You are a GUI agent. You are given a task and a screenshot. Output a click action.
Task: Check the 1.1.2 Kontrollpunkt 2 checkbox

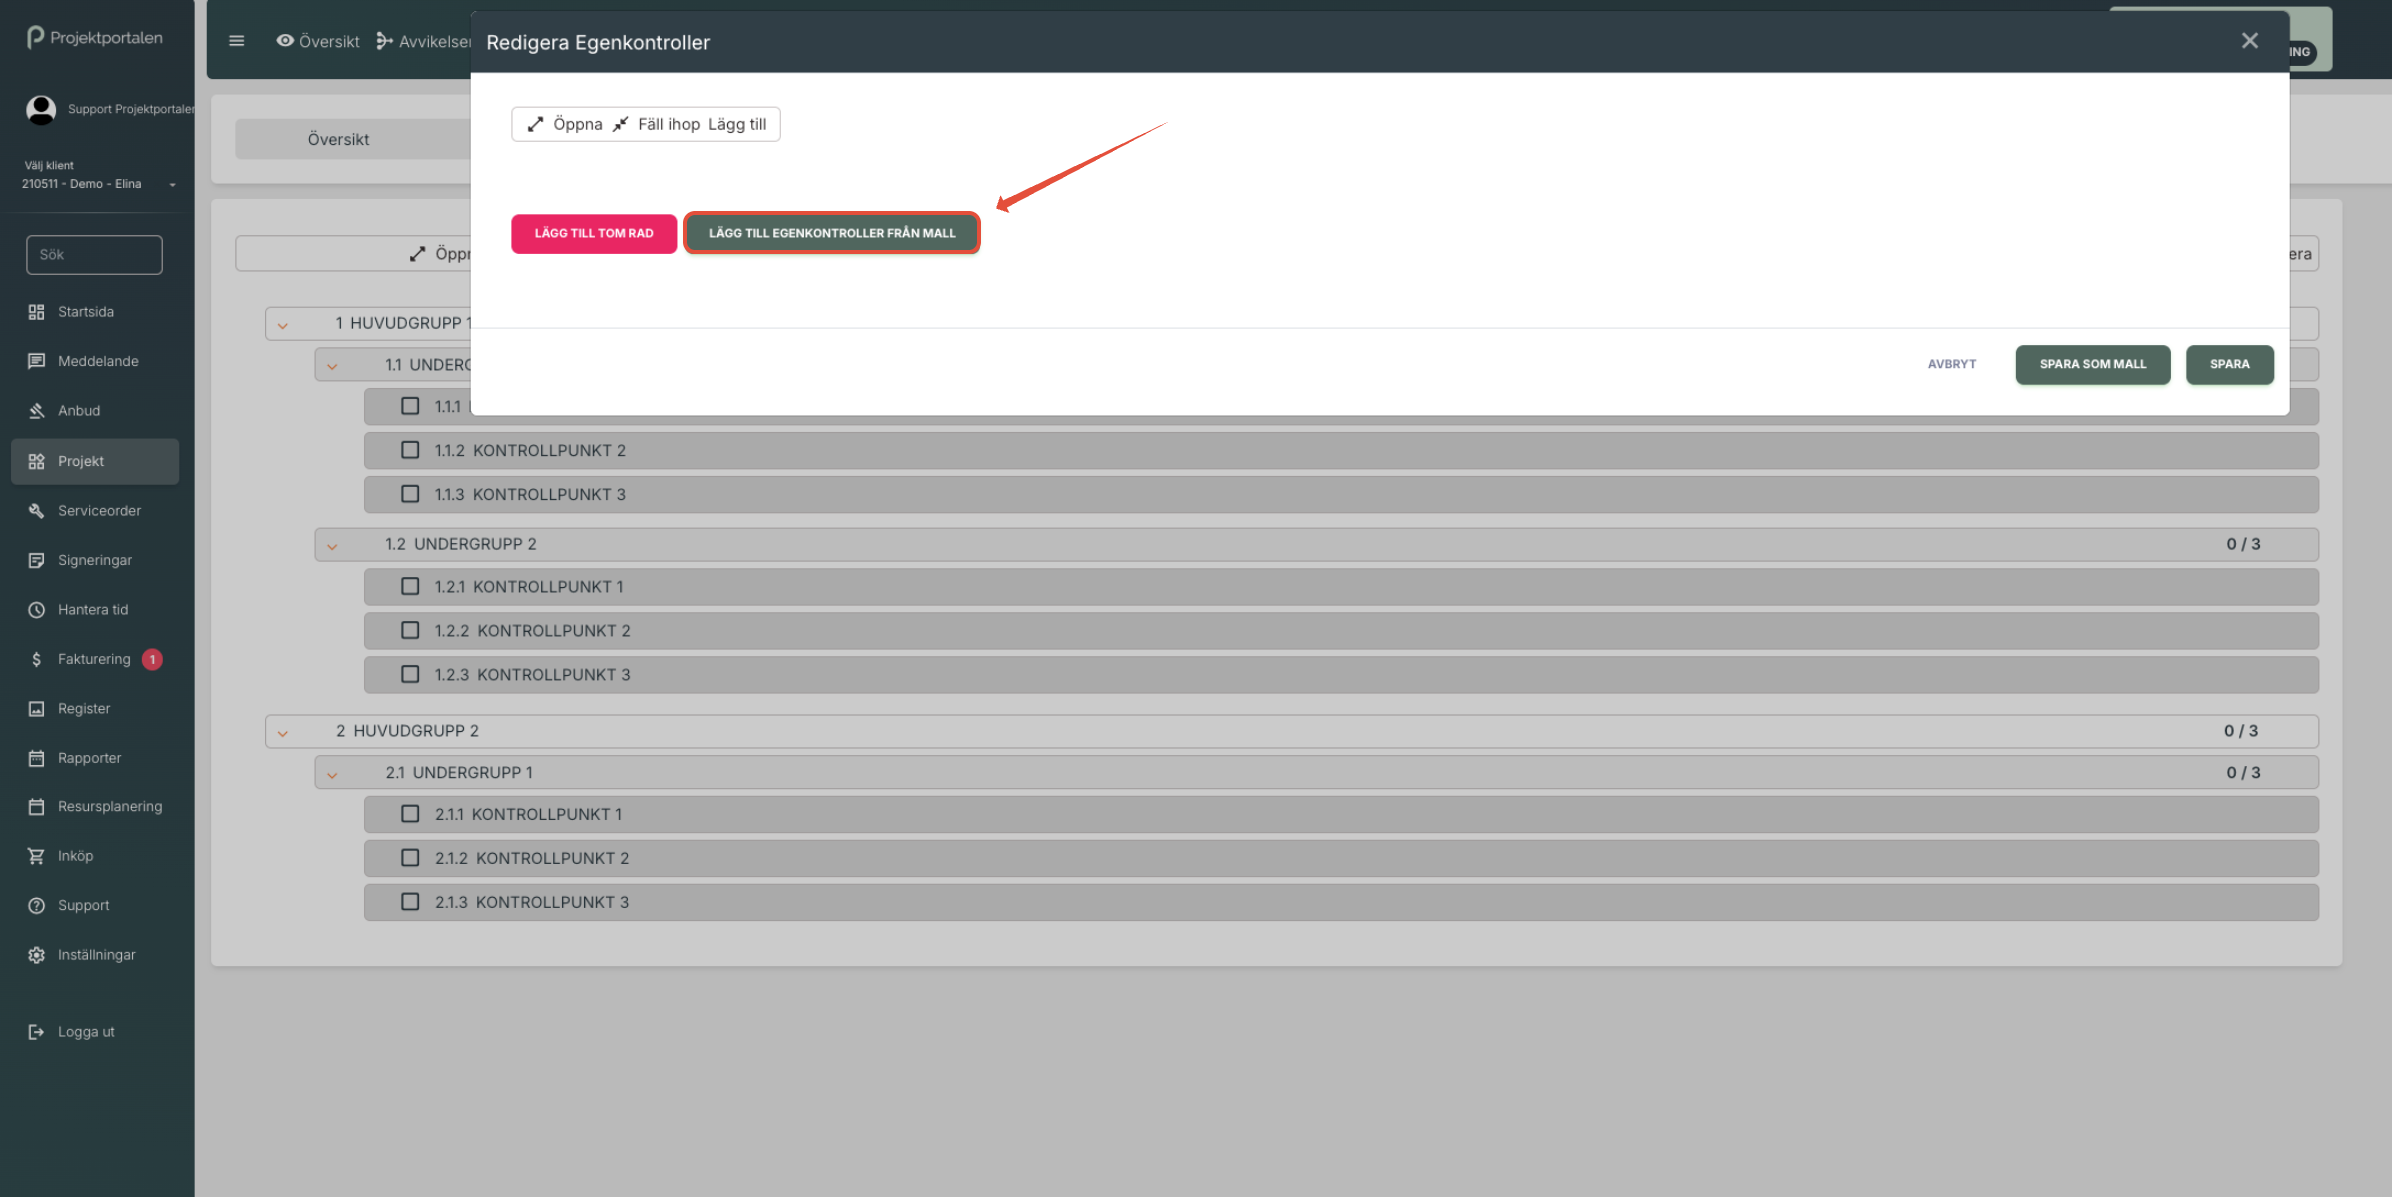pos(410,450)
